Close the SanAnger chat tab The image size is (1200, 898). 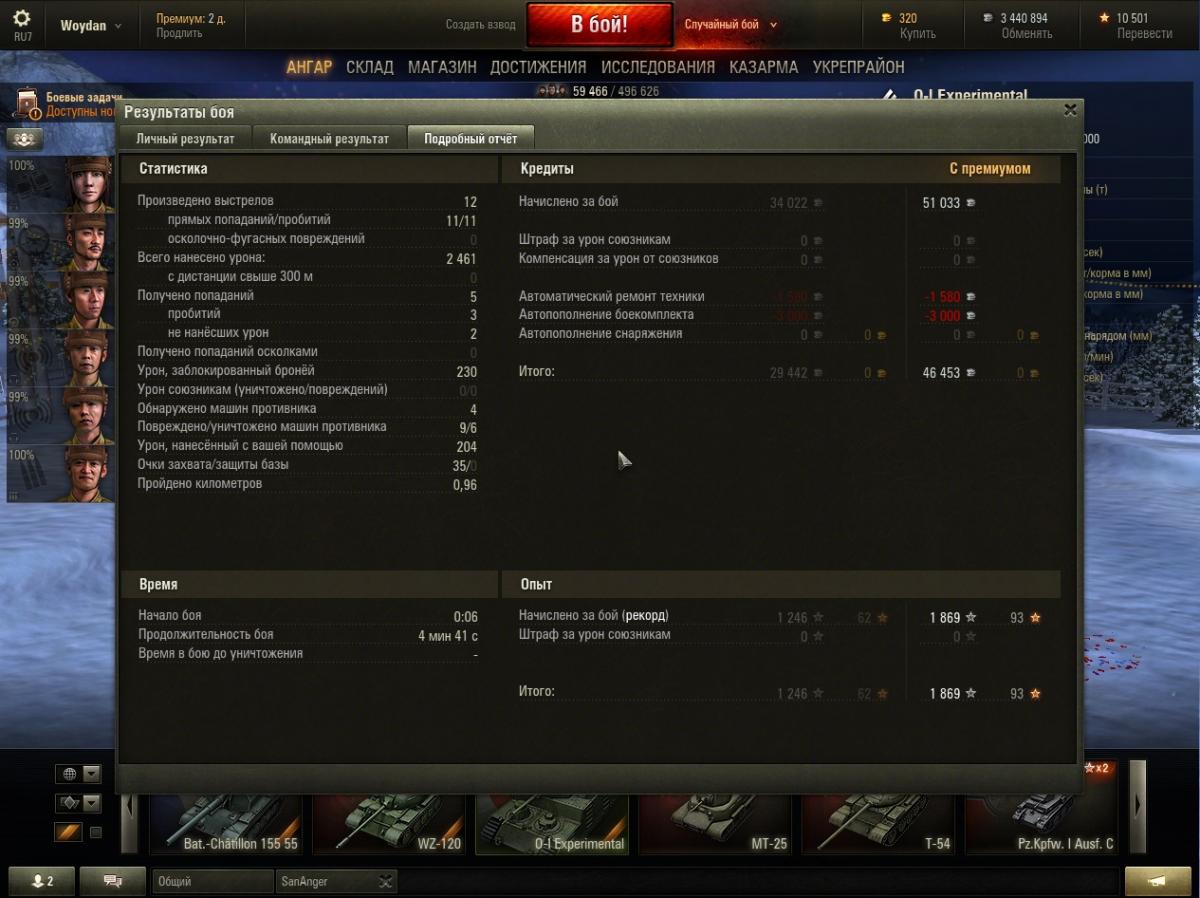click(x=386, y=881)
